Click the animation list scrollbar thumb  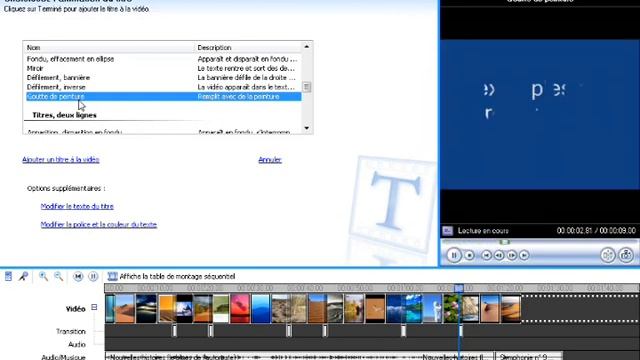point(307,87)
